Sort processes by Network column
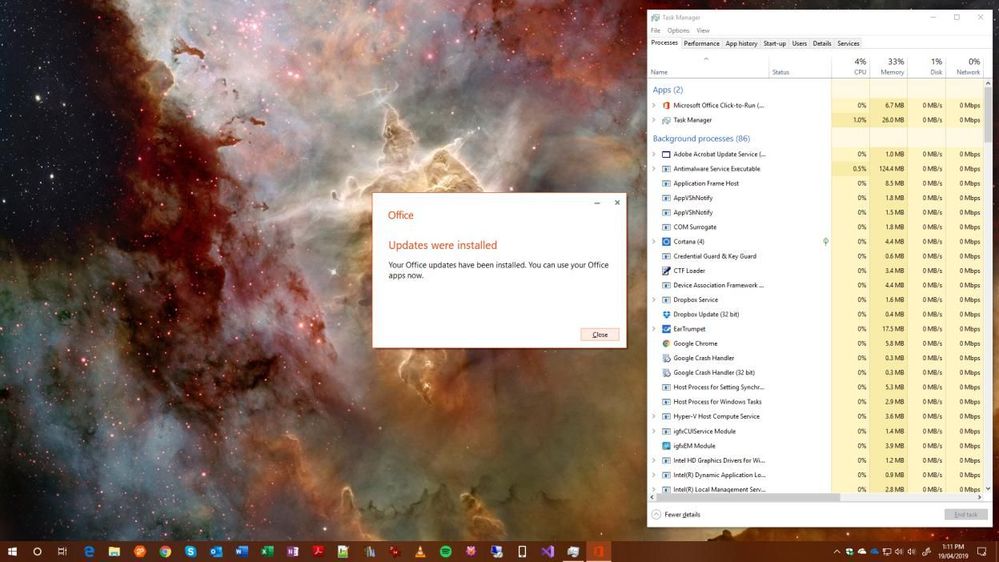The width and height of the screenshot is (999, 562). 965,66
